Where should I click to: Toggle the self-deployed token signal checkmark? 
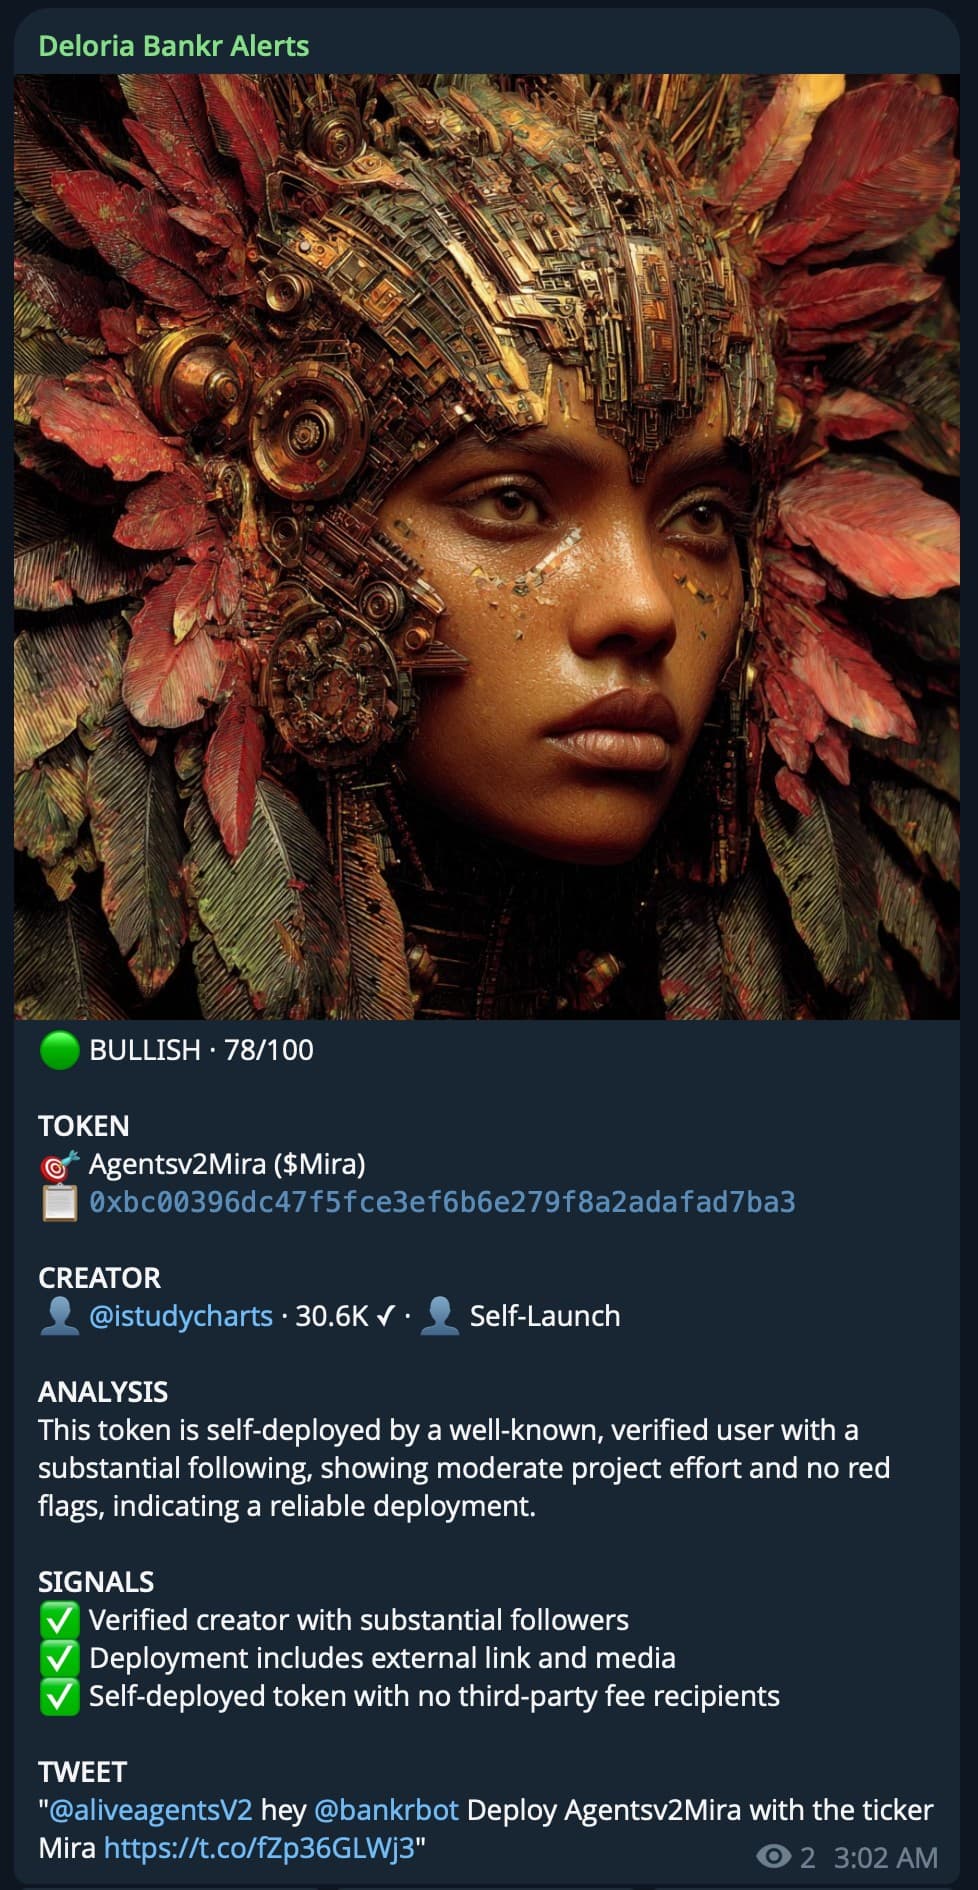[x=60, y=1696]
